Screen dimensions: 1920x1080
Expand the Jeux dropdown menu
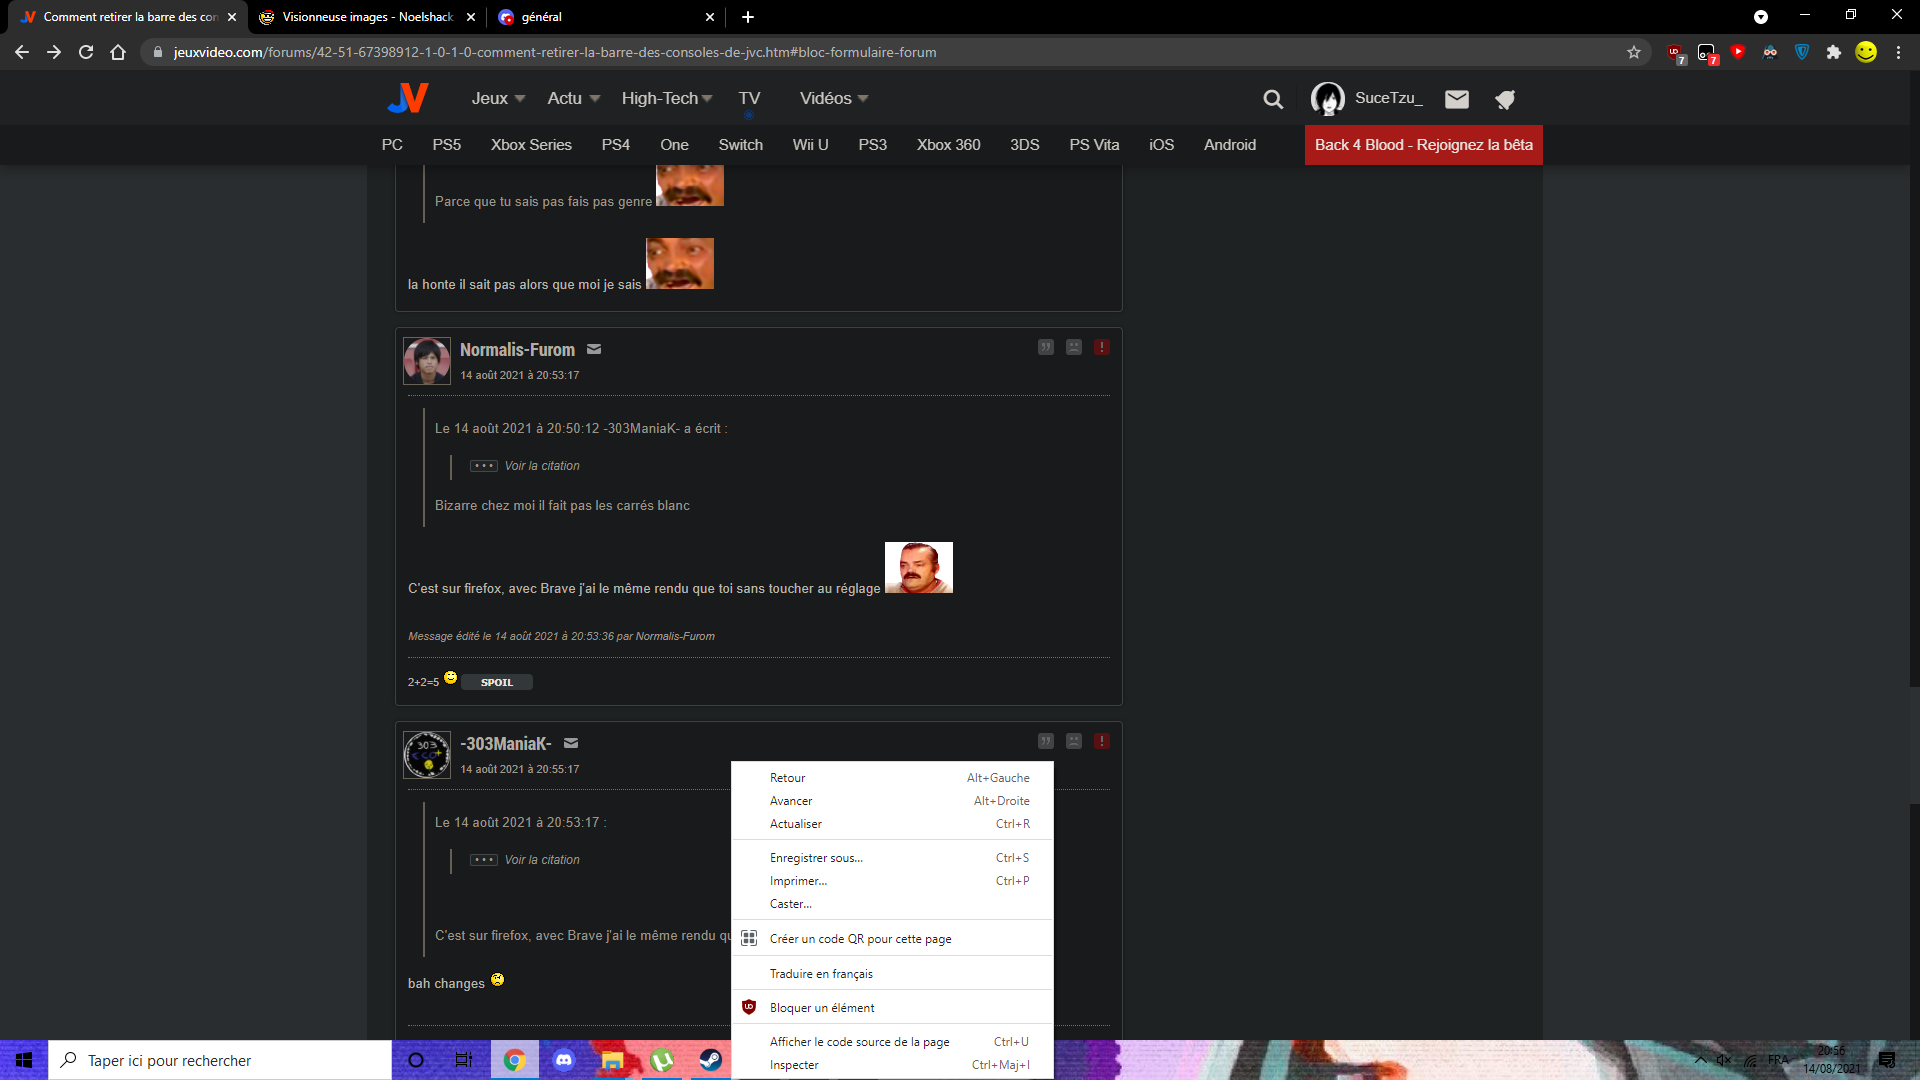point(498,98)
